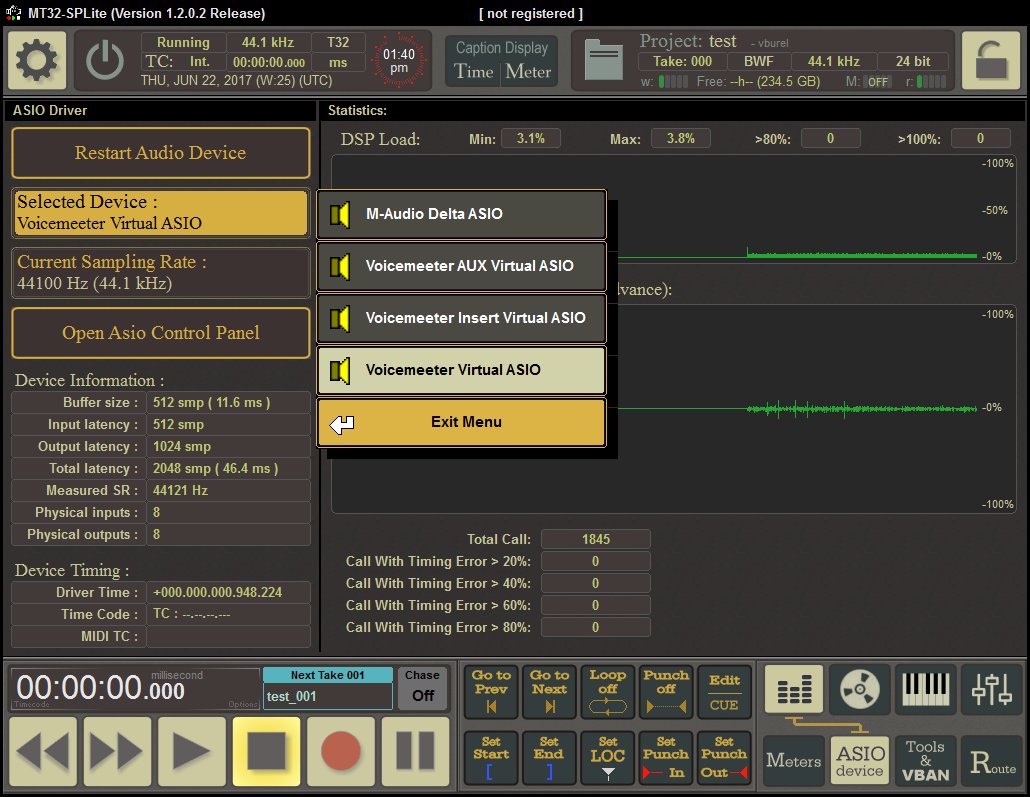Select M-Audio Delta ASIO from the menu
The height and width of the screenshot is (797, 1030).
(x=462, y=214)
